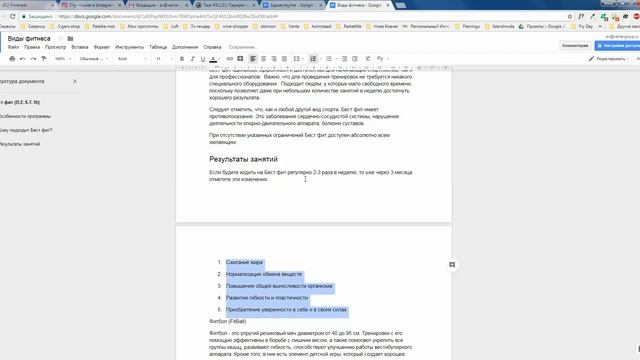Viewport: 640px width, 360px height.
Task: Open the Справка menu
Action: [x=212, y=47]
